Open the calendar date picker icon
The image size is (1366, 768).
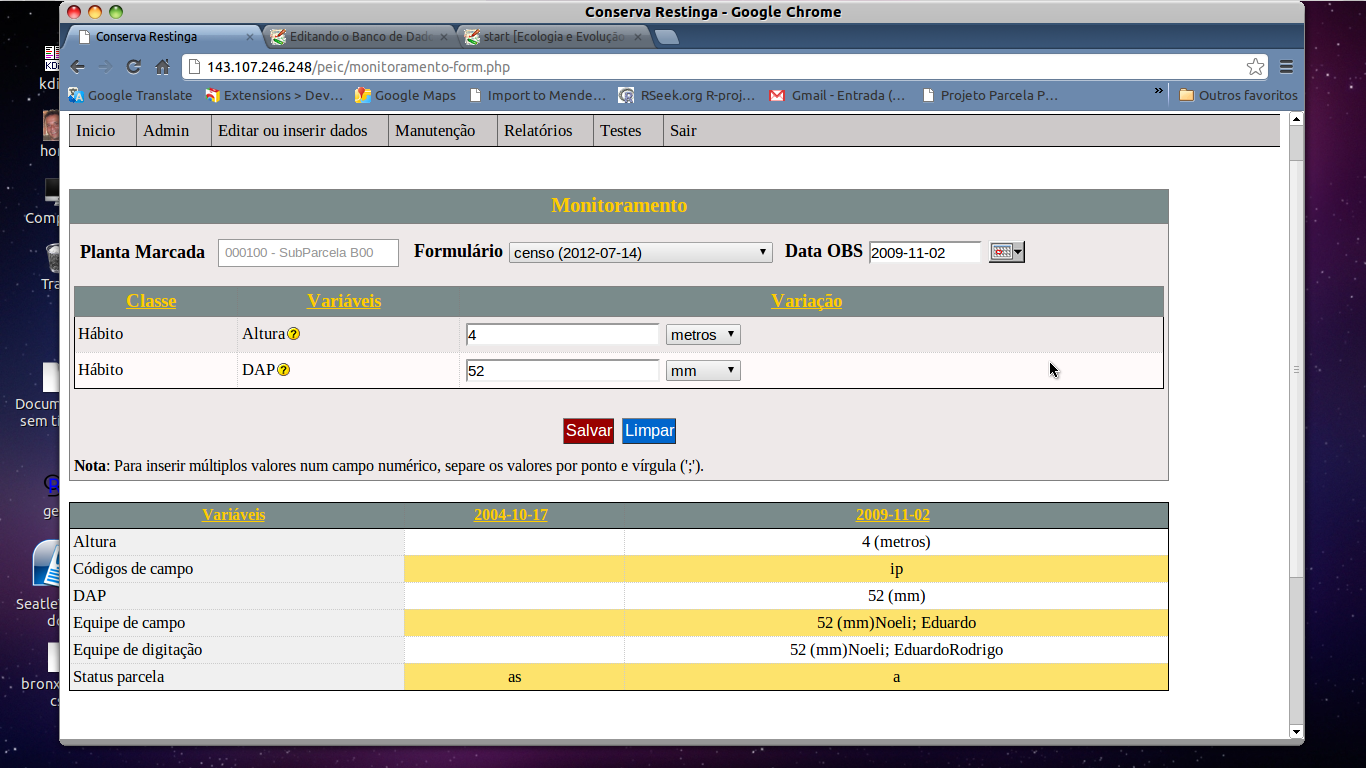(1006, 252)
